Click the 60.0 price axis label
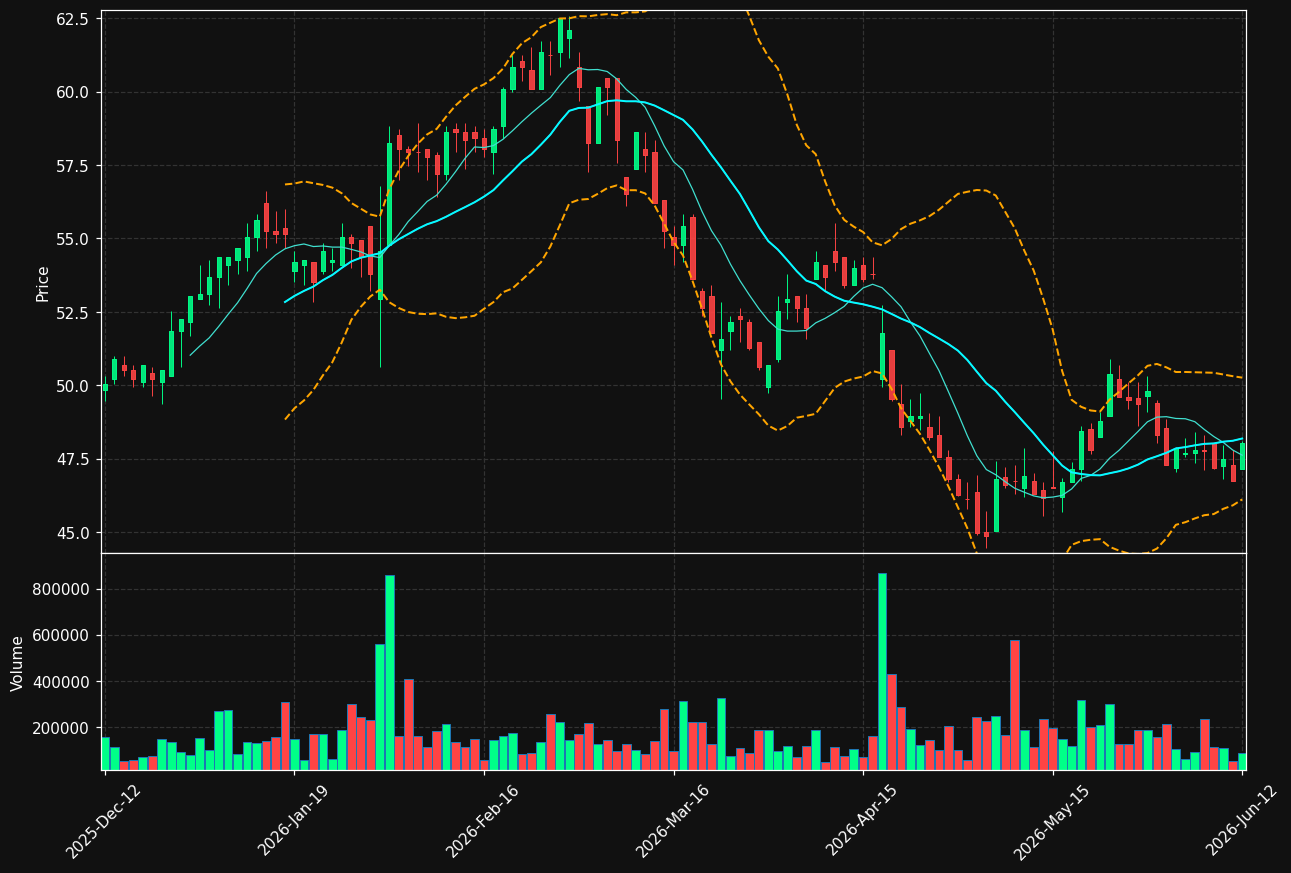 pyautogui.click(x=73, y=92)
